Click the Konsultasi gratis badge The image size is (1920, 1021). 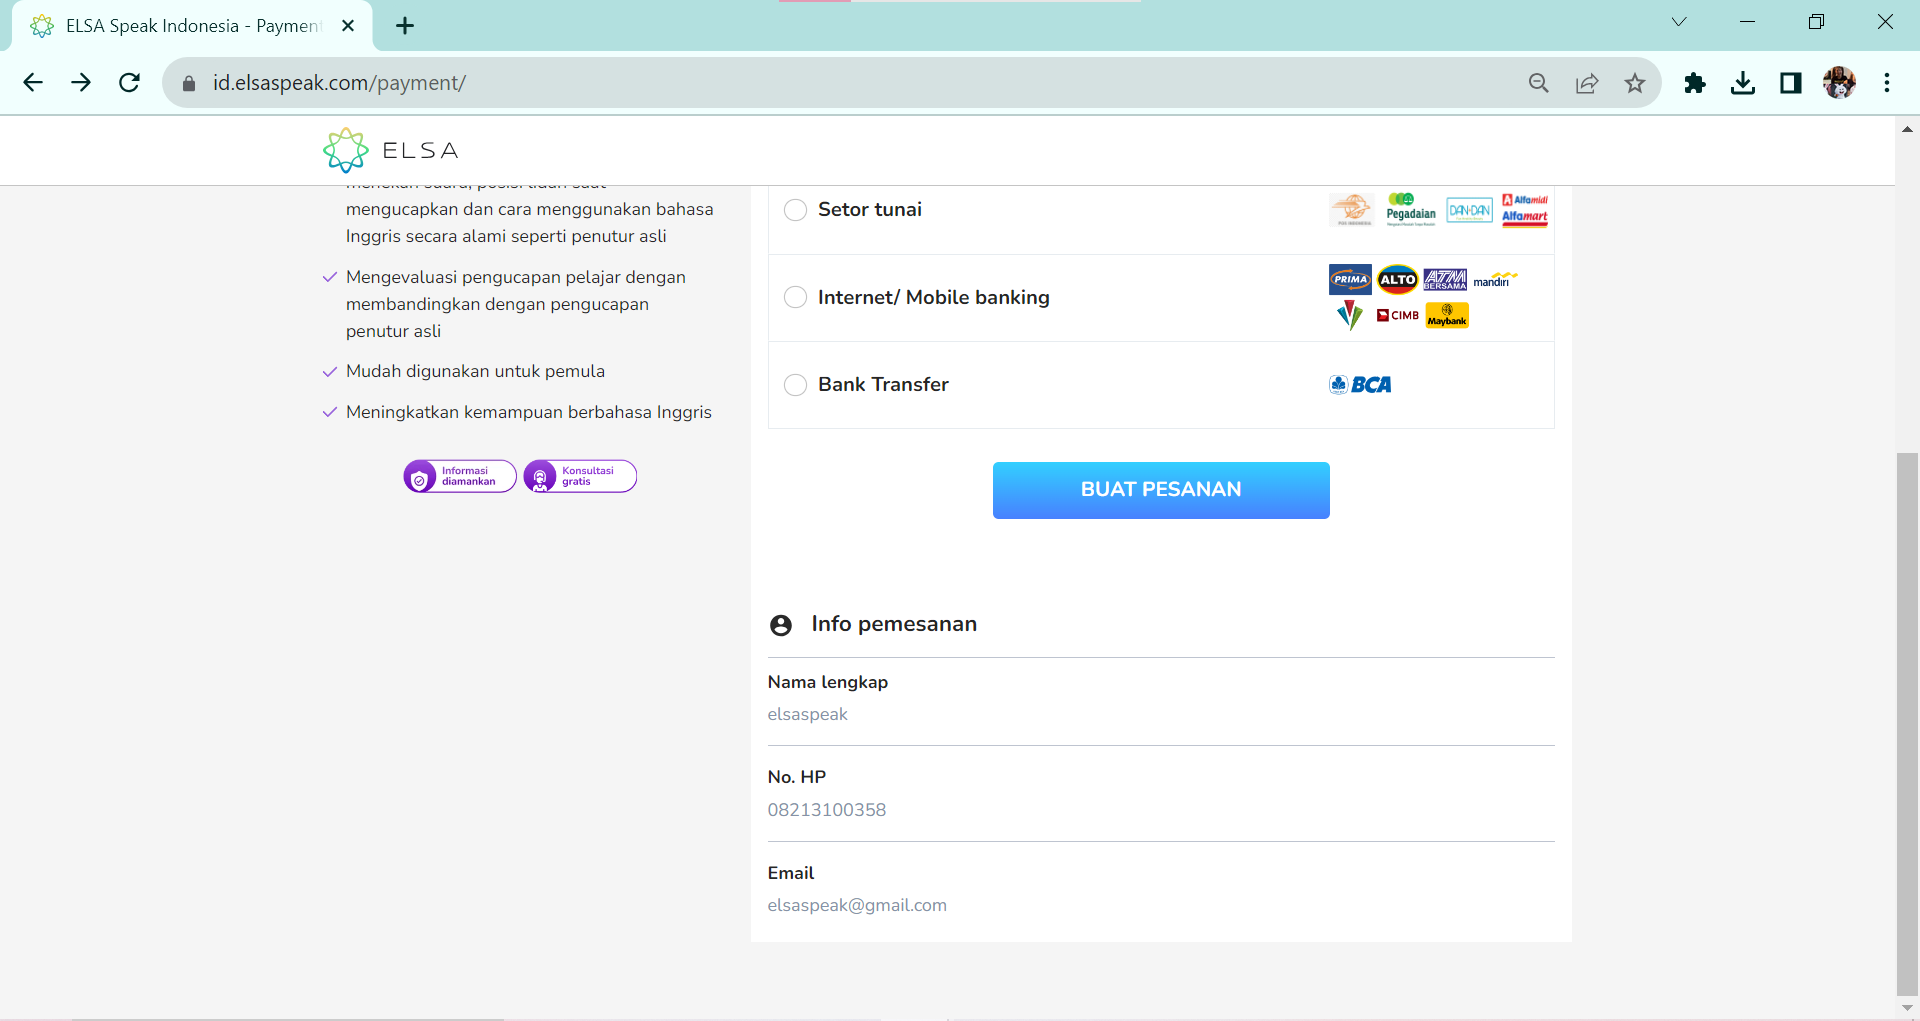click(579, 476)
